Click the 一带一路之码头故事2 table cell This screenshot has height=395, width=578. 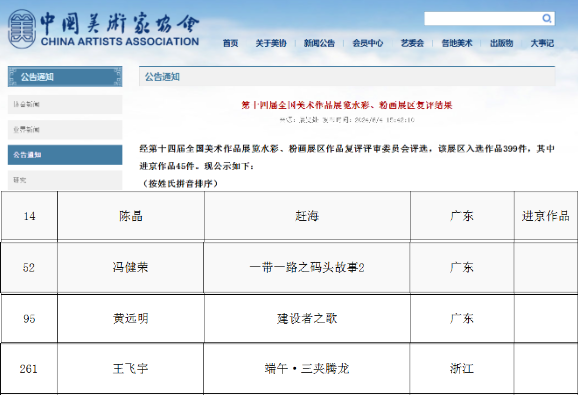click(x=307, y=268)
